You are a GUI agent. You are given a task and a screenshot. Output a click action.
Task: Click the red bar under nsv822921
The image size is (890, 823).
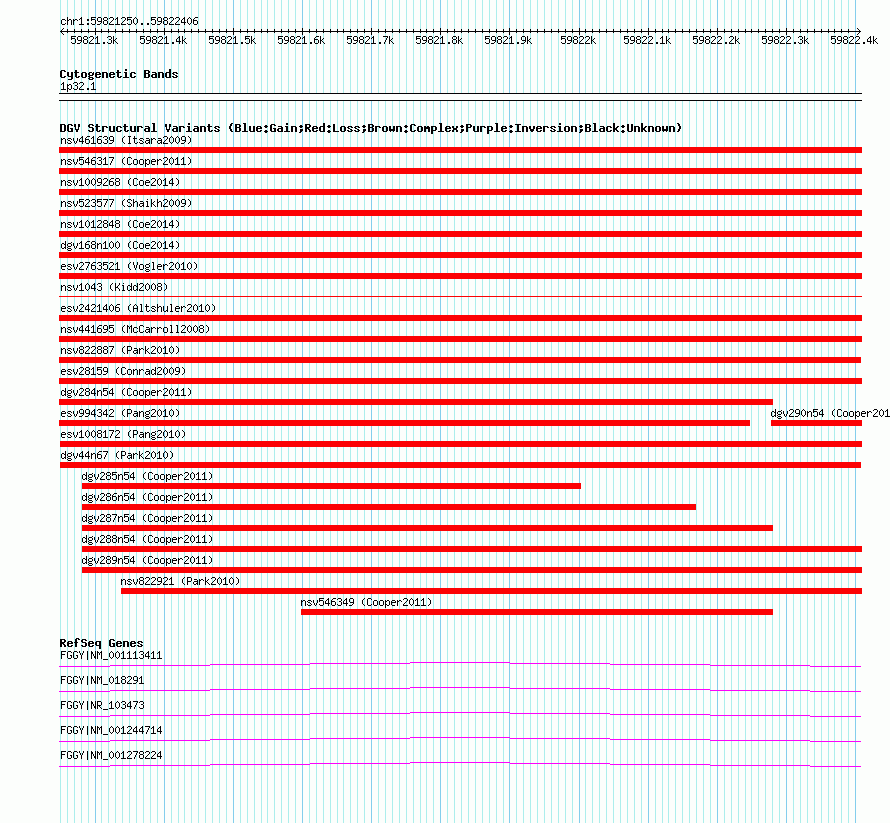(491, 591)
